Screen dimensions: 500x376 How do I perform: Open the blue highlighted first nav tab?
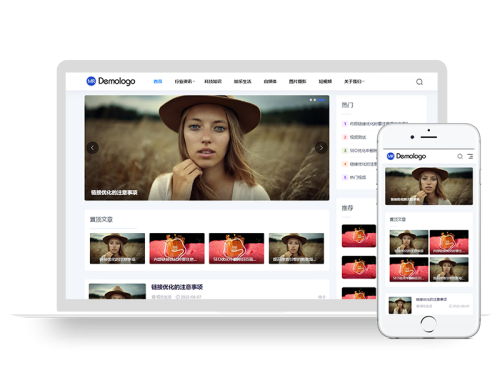[158, 81]
